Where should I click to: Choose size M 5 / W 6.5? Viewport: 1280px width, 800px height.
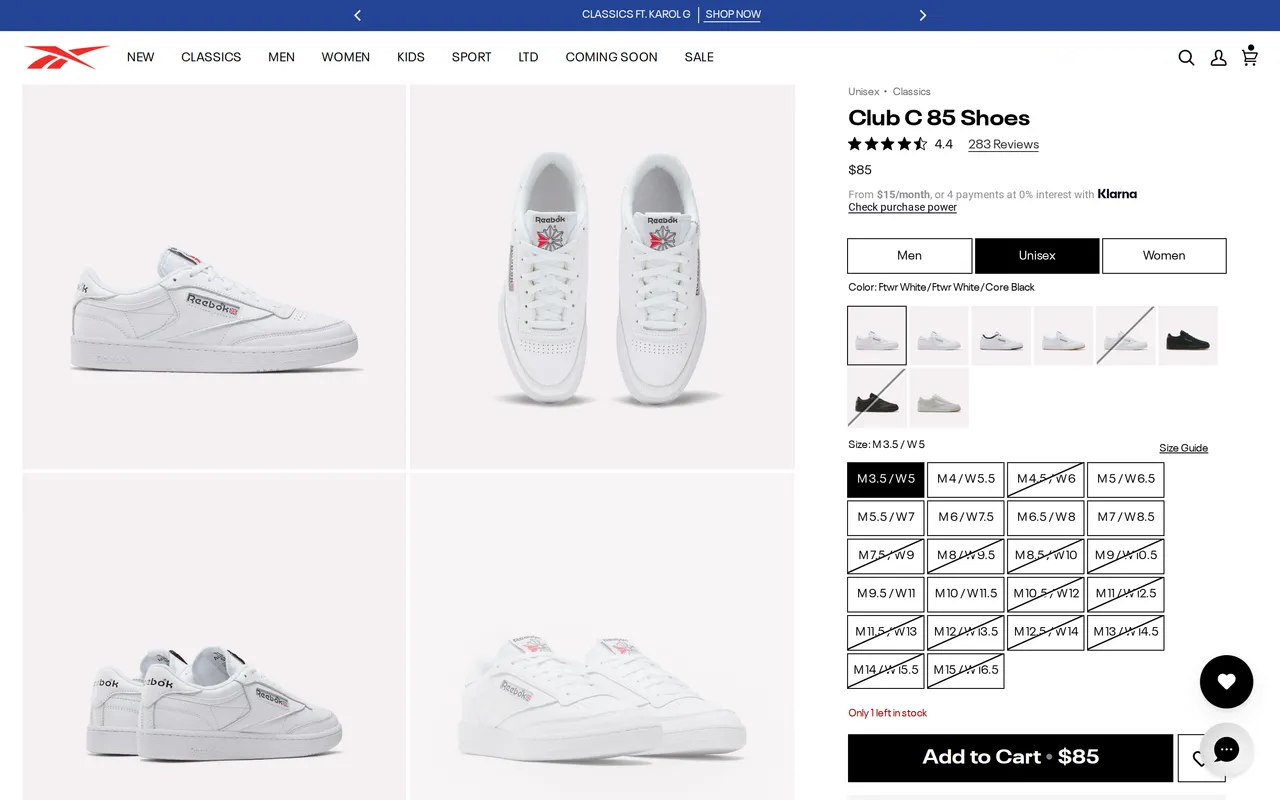(x=1125, y=480)
